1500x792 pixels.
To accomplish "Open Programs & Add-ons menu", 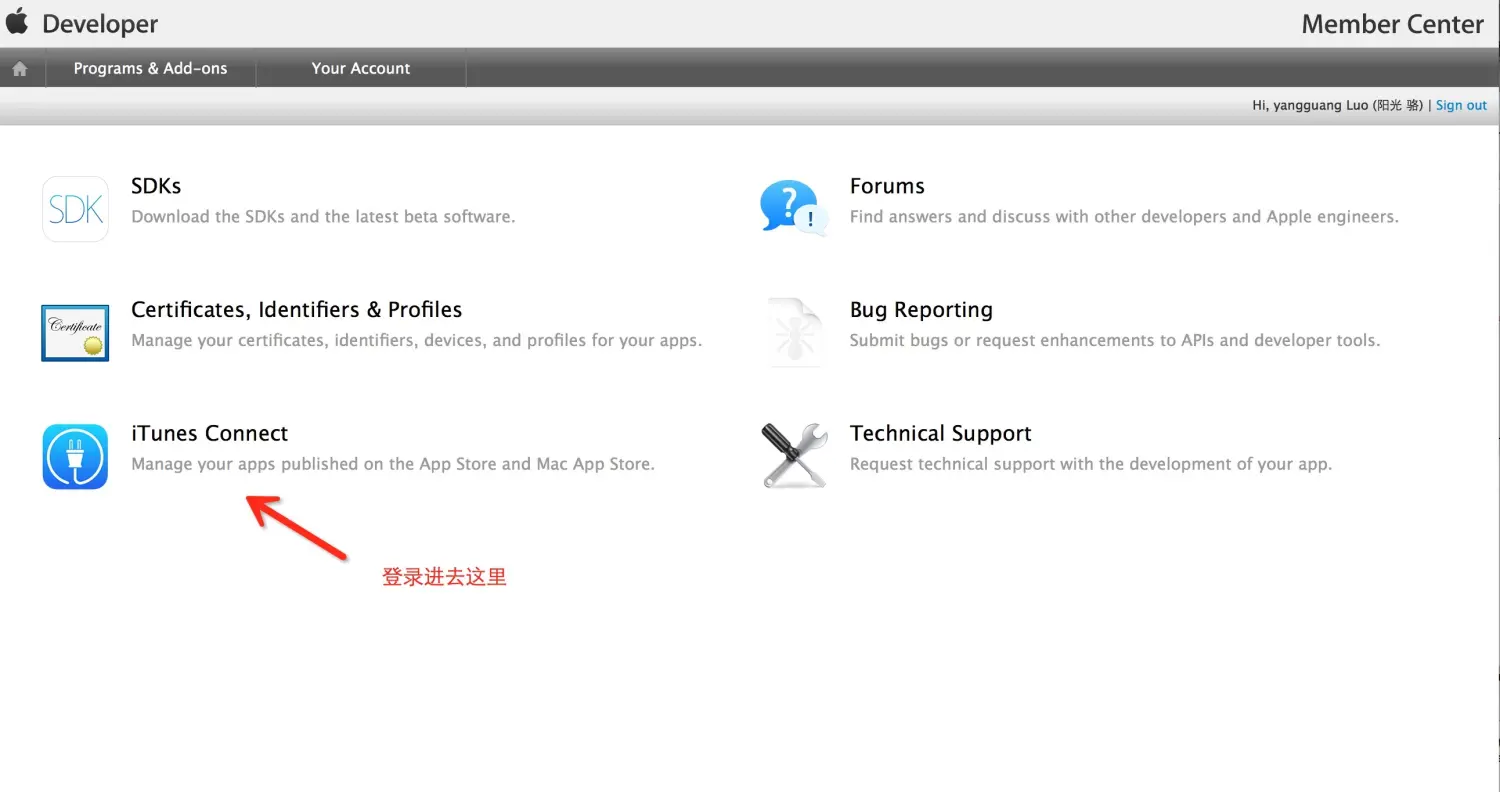I will click(x=150, y=68).
